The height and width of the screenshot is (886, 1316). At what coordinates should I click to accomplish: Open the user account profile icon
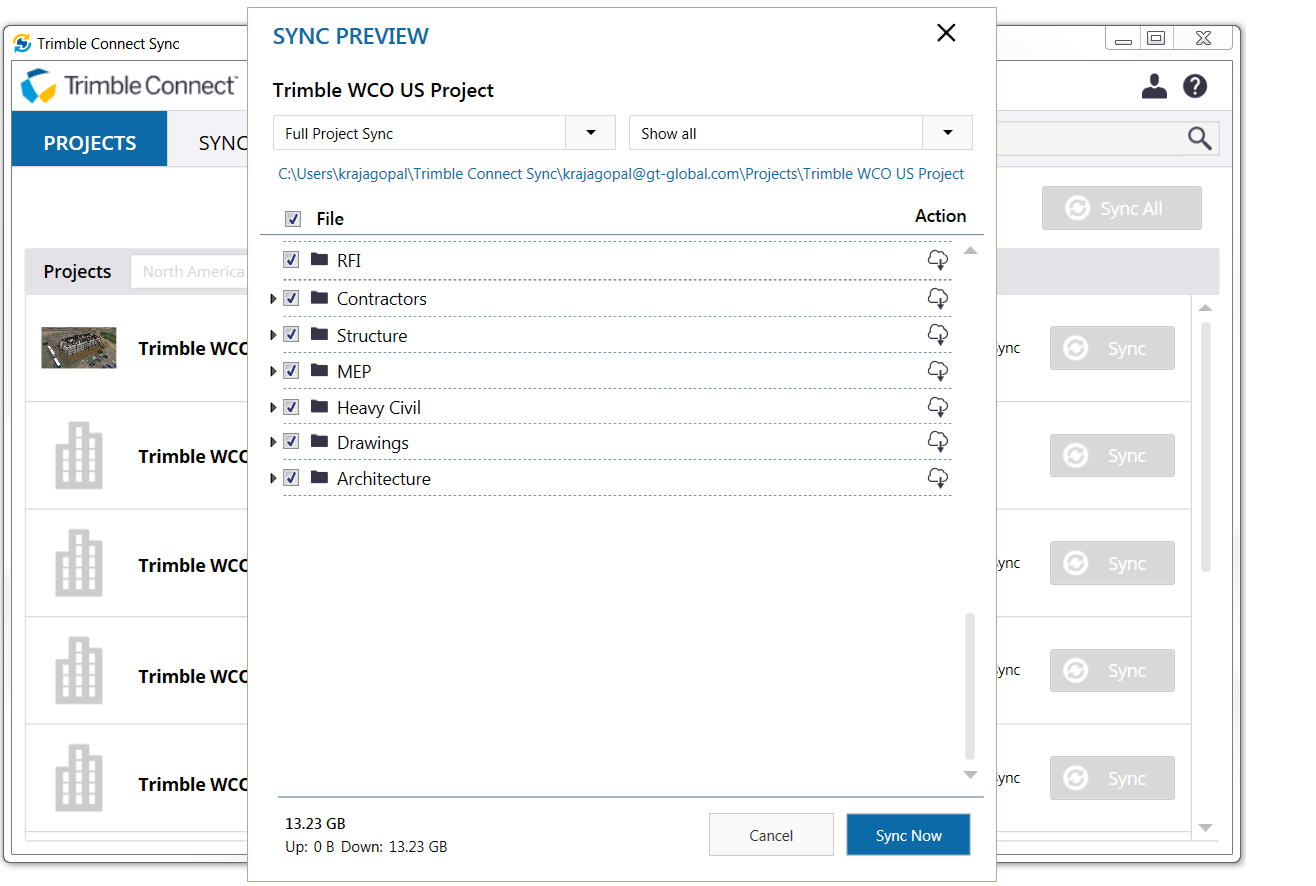(x=1154, y=86)
